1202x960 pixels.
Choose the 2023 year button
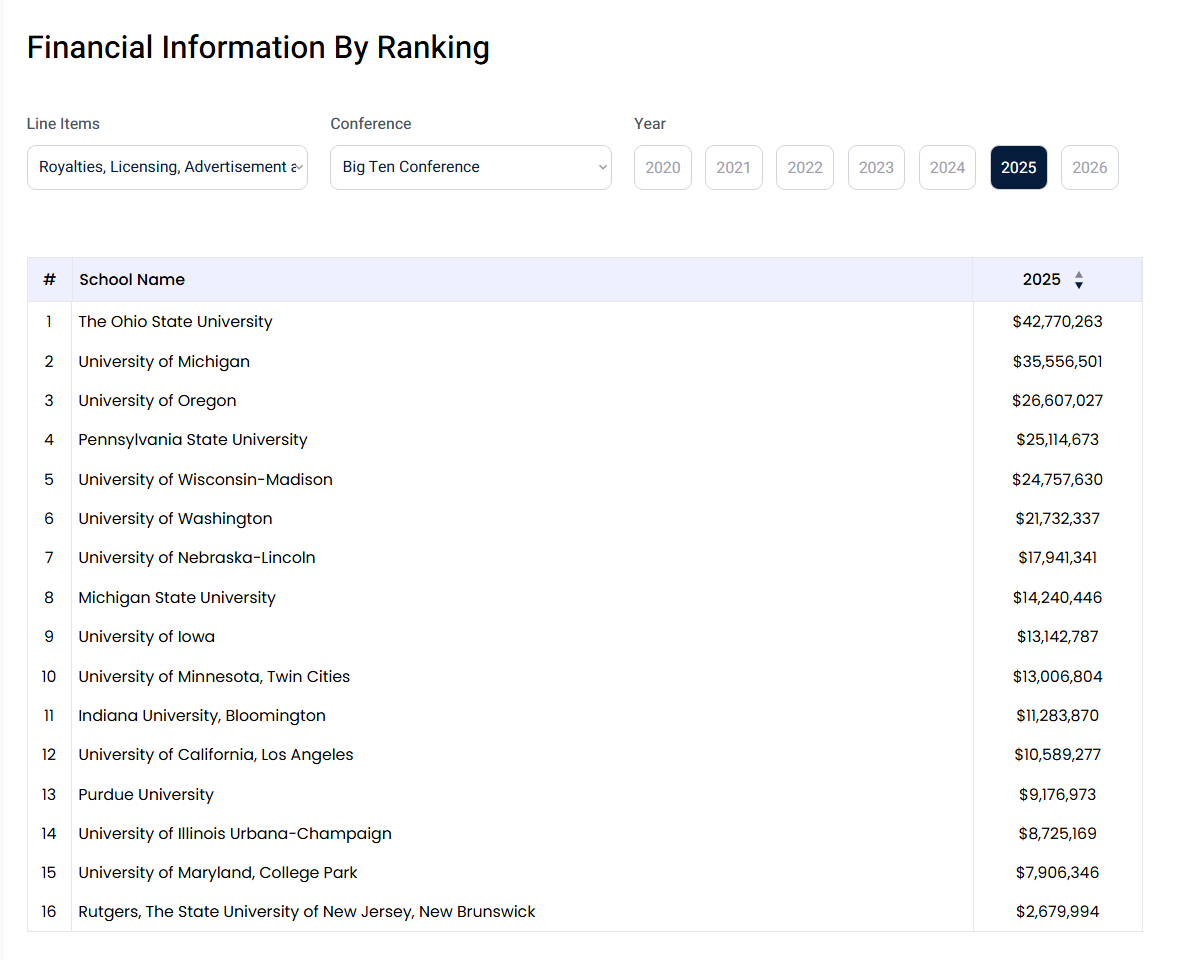coord(876,167)
